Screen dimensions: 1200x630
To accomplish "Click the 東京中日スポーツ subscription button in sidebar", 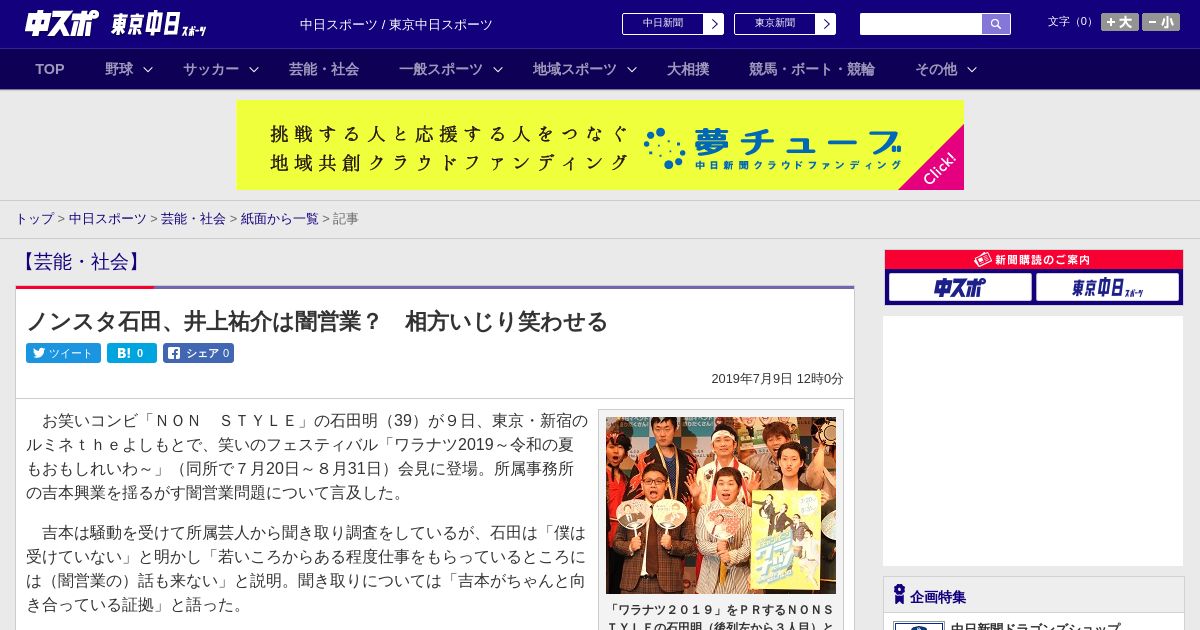I will tap(1108, 287).
